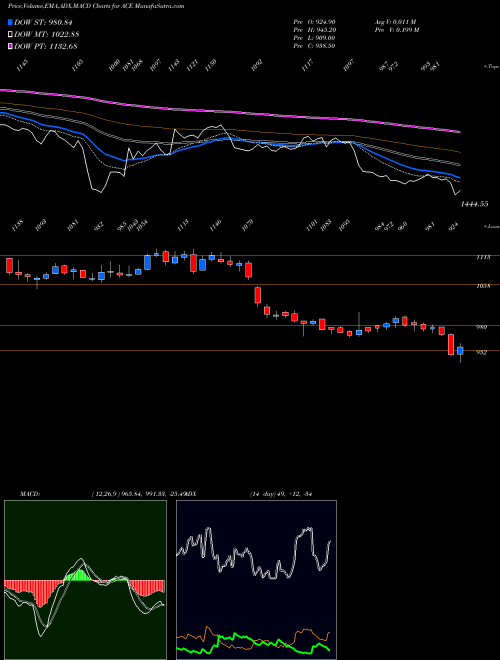Click the 980 price level label
The width and height of the screenshot is (500, 660).
click(483, 327)
